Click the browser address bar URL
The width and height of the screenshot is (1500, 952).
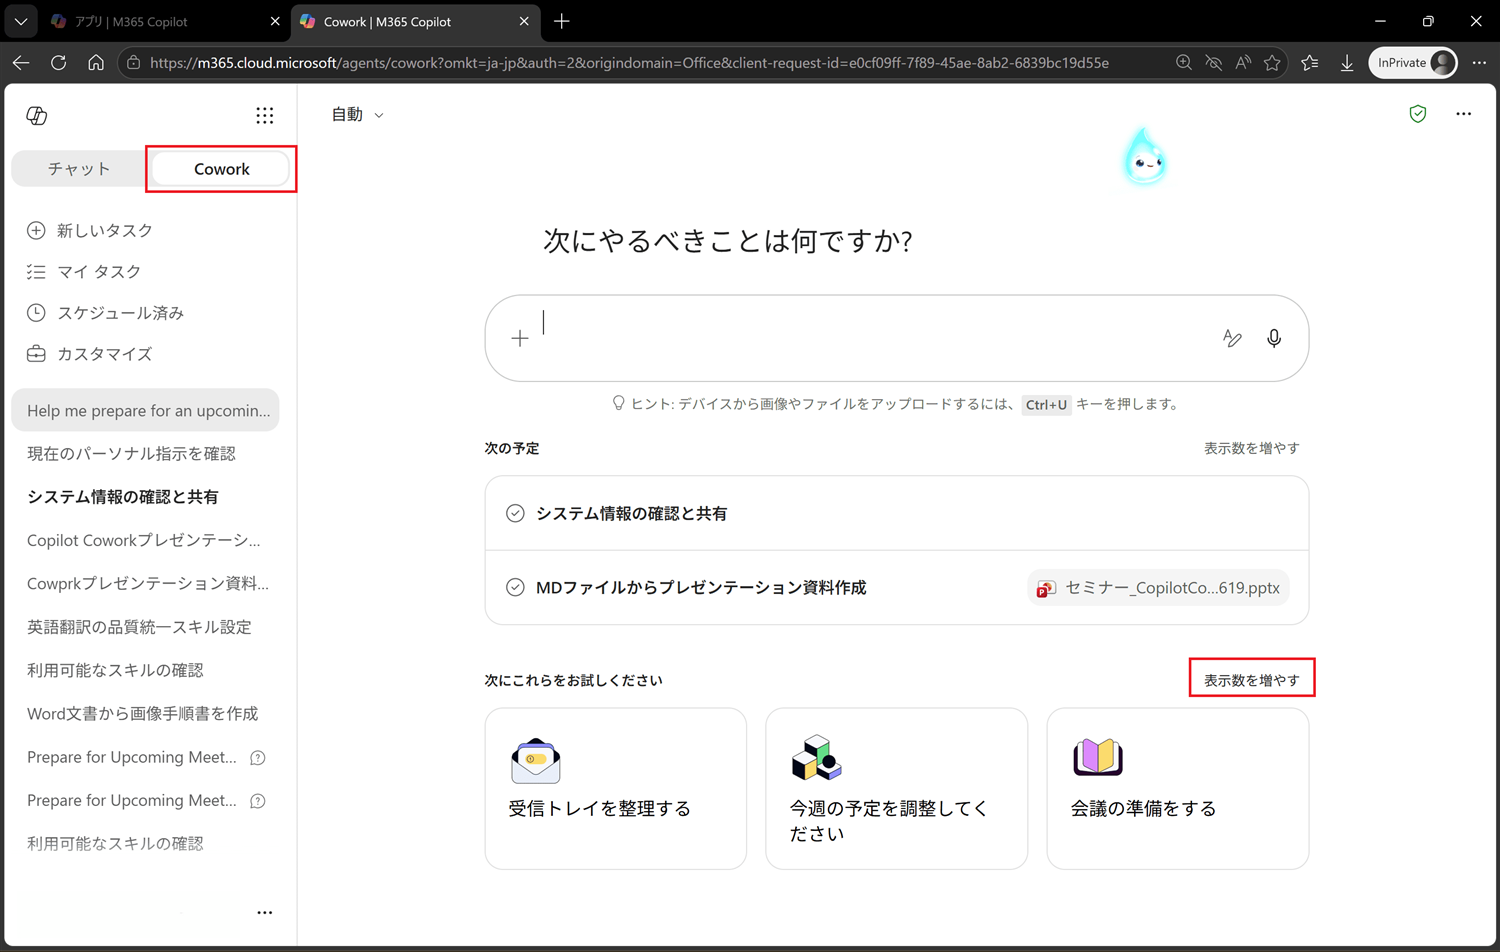pyautogui.click(x=629, y=62)
